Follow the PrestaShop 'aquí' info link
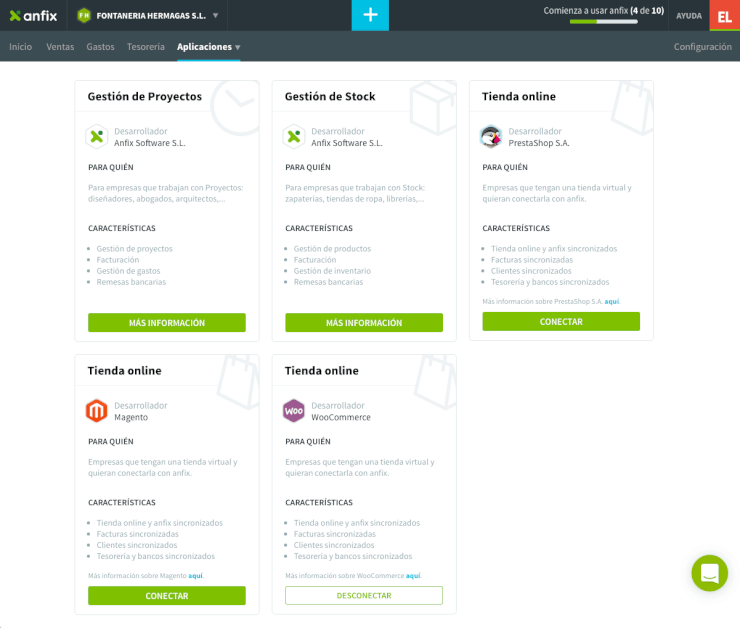This screenshot has width=740, height=628. [x=611, y=301]
